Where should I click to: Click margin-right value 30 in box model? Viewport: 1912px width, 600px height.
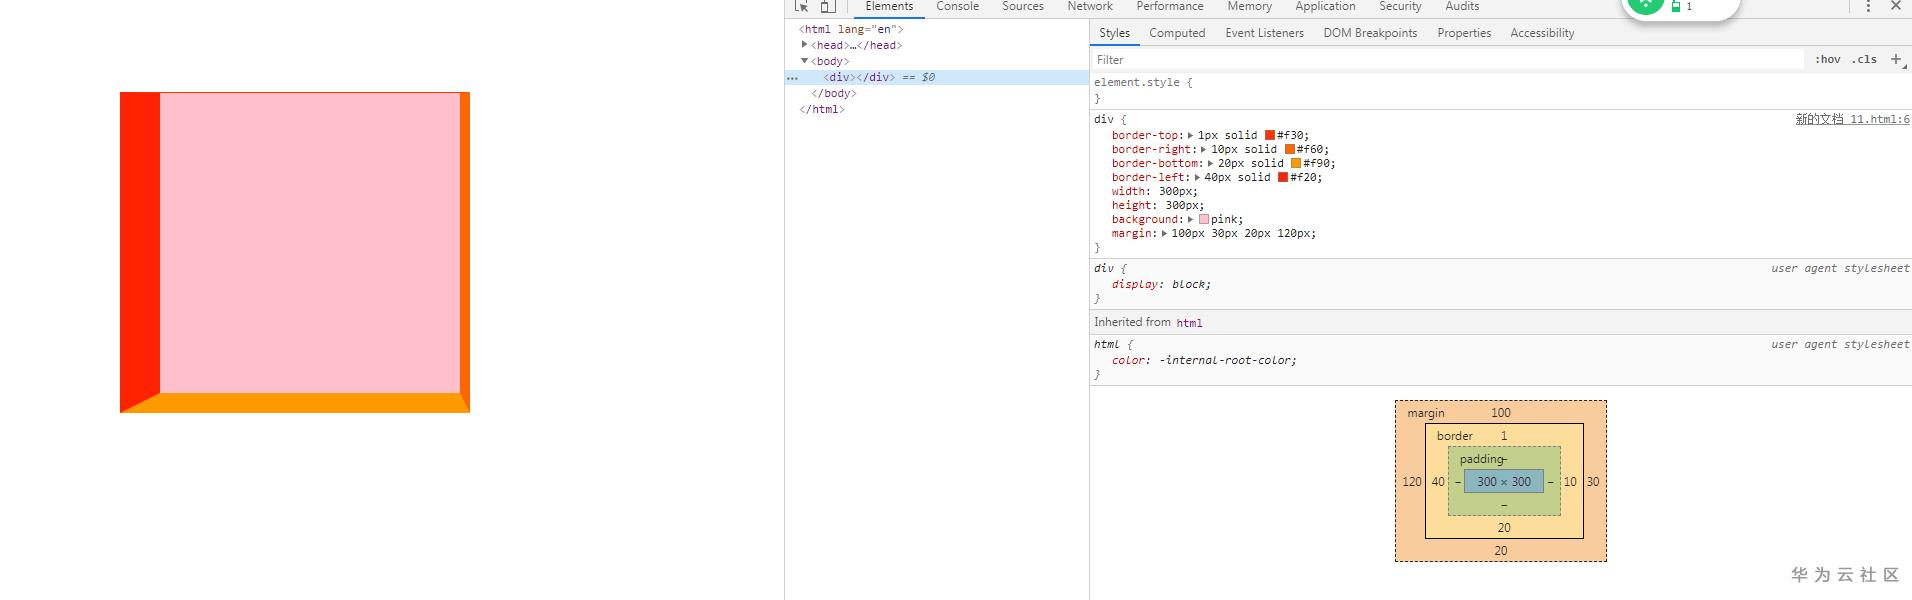(x=1593, y=481)
